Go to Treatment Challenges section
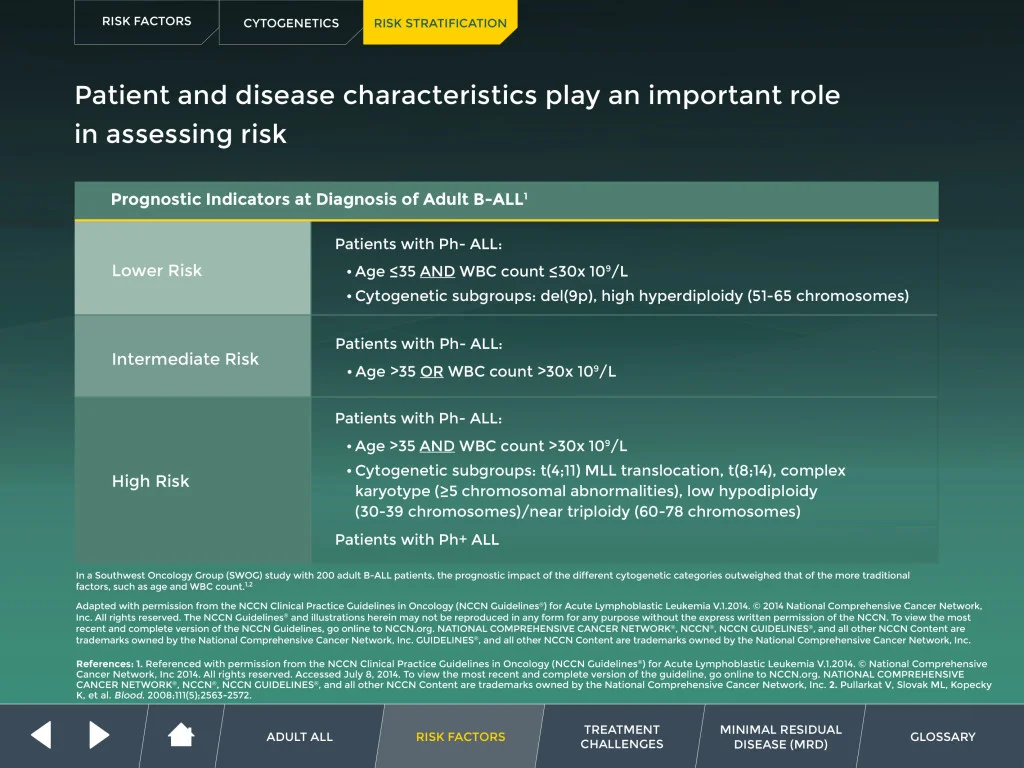Viewport: 1024px width, 768px height. [622, 737]
